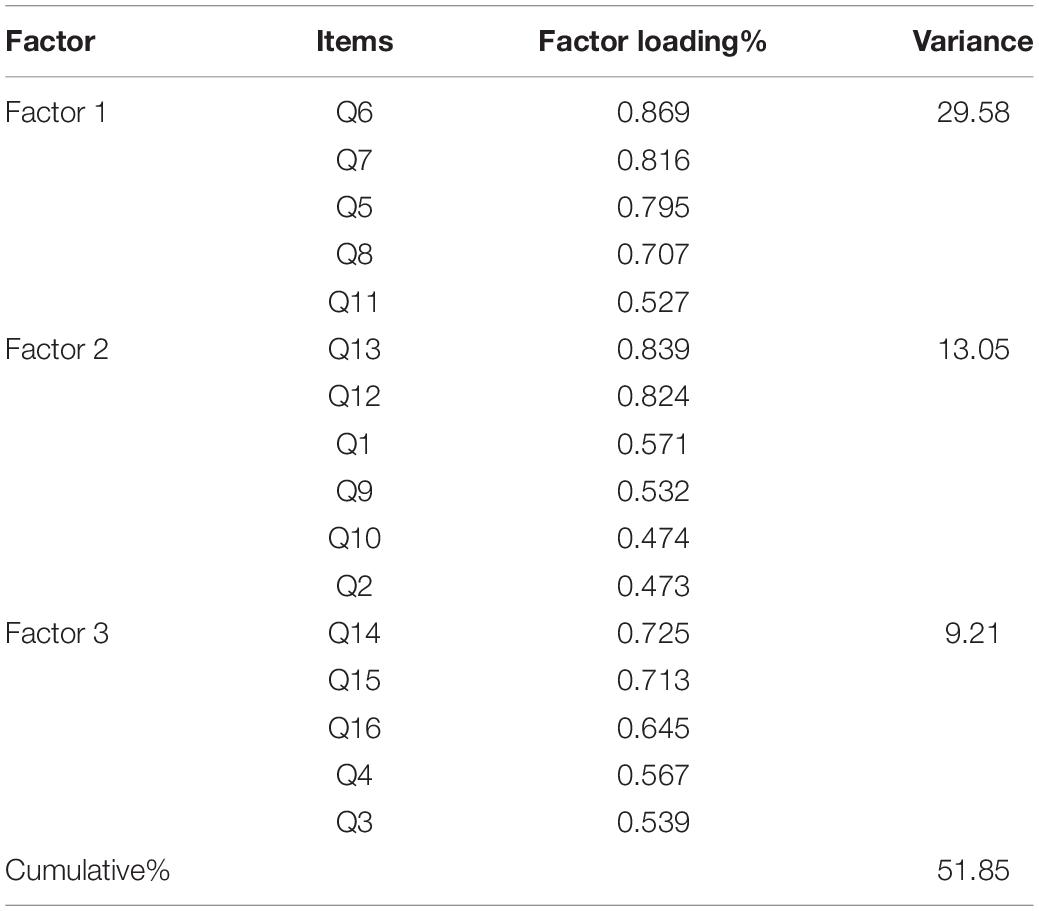Image resolution: width=1039 pixels, height=911 pixels.
Task: Select item Q14 cell
Action: 355,633
